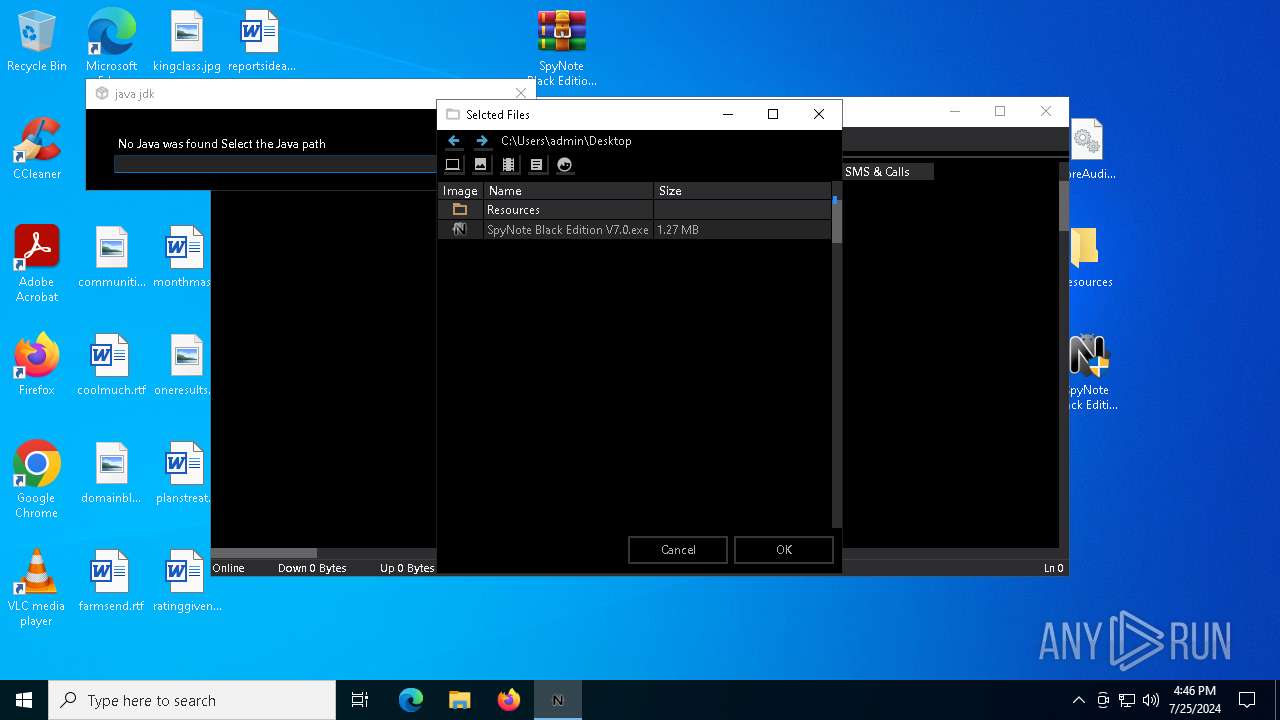Switch to the SMS & Calls tab
This screenshot has height=720, width=1280.
pos(877,172)
